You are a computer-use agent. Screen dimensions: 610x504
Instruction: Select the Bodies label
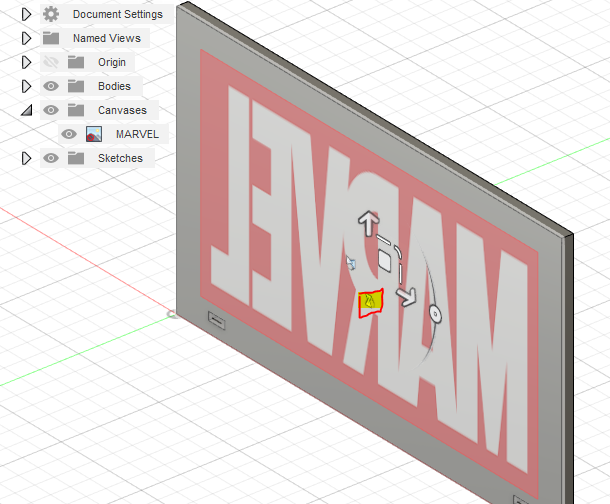[114, 86]
